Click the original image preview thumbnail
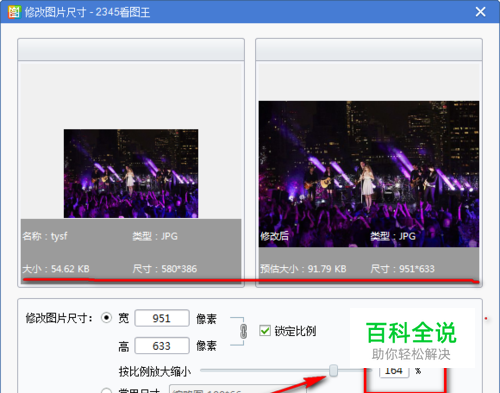Screen dimensions: 500x393 (131, 174)
